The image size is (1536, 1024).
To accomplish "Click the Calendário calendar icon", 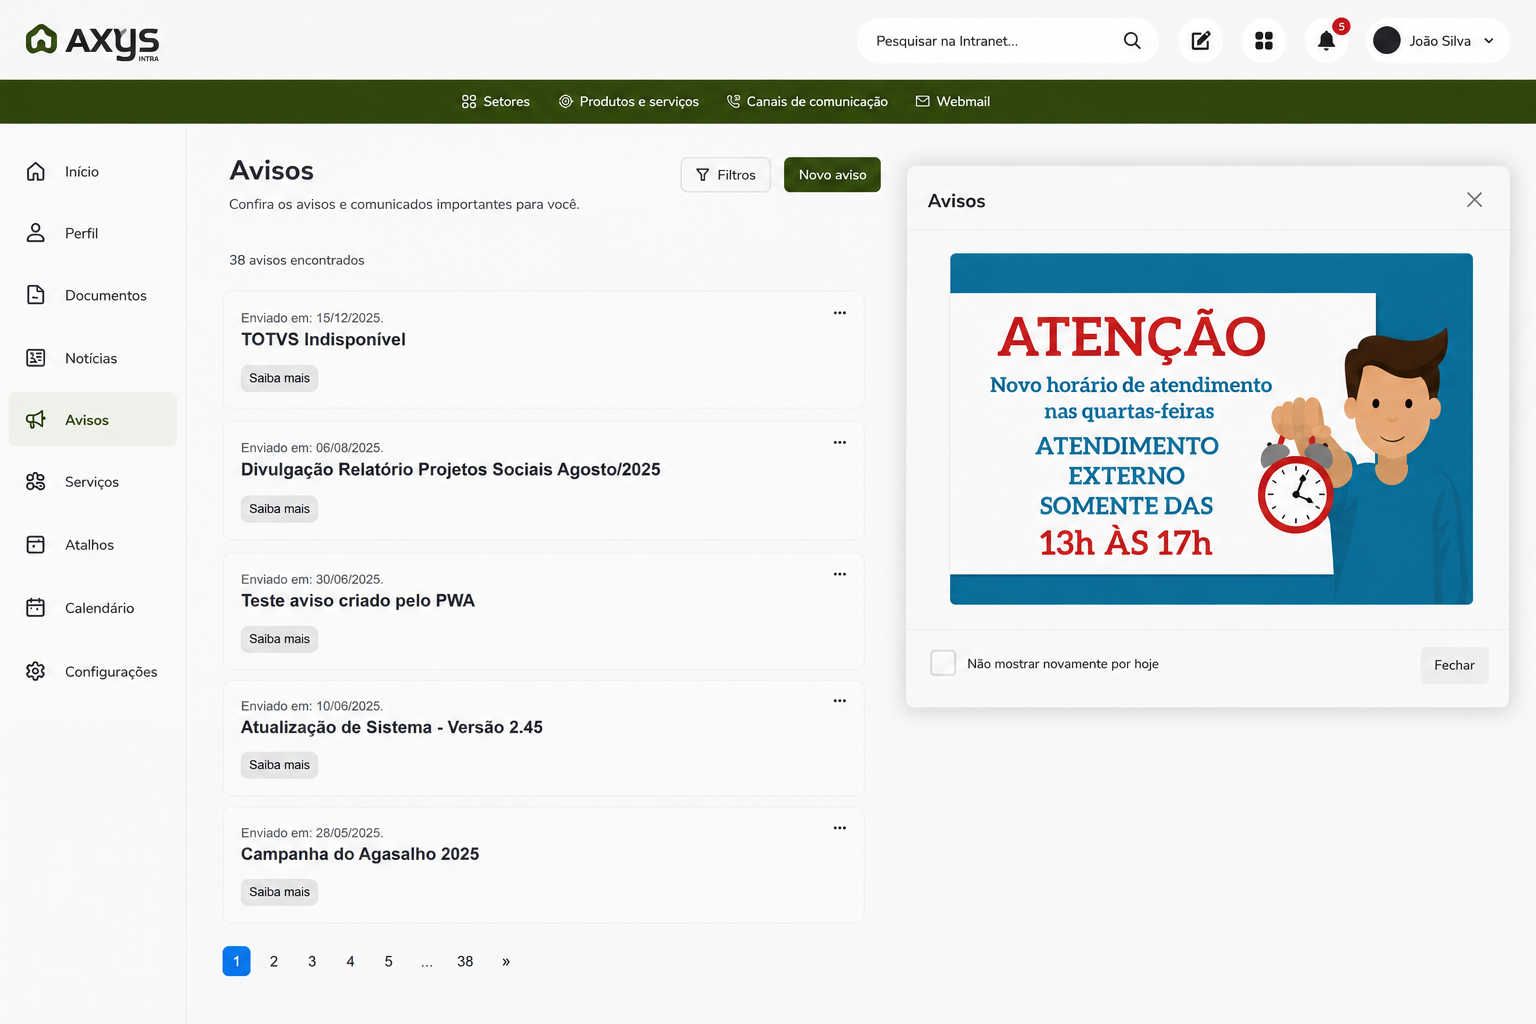I will pos(36,608).
